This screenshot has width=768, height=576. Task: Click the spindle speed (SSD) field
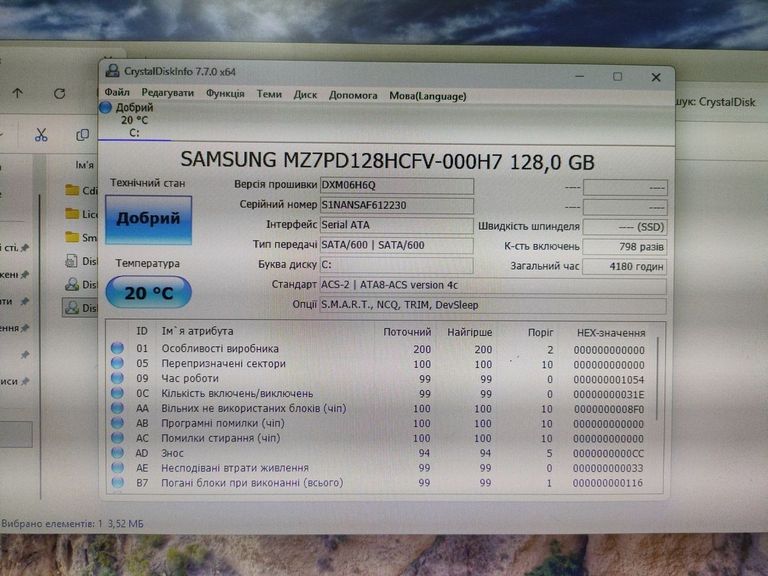pyautogui.click(x=624, y=227)
